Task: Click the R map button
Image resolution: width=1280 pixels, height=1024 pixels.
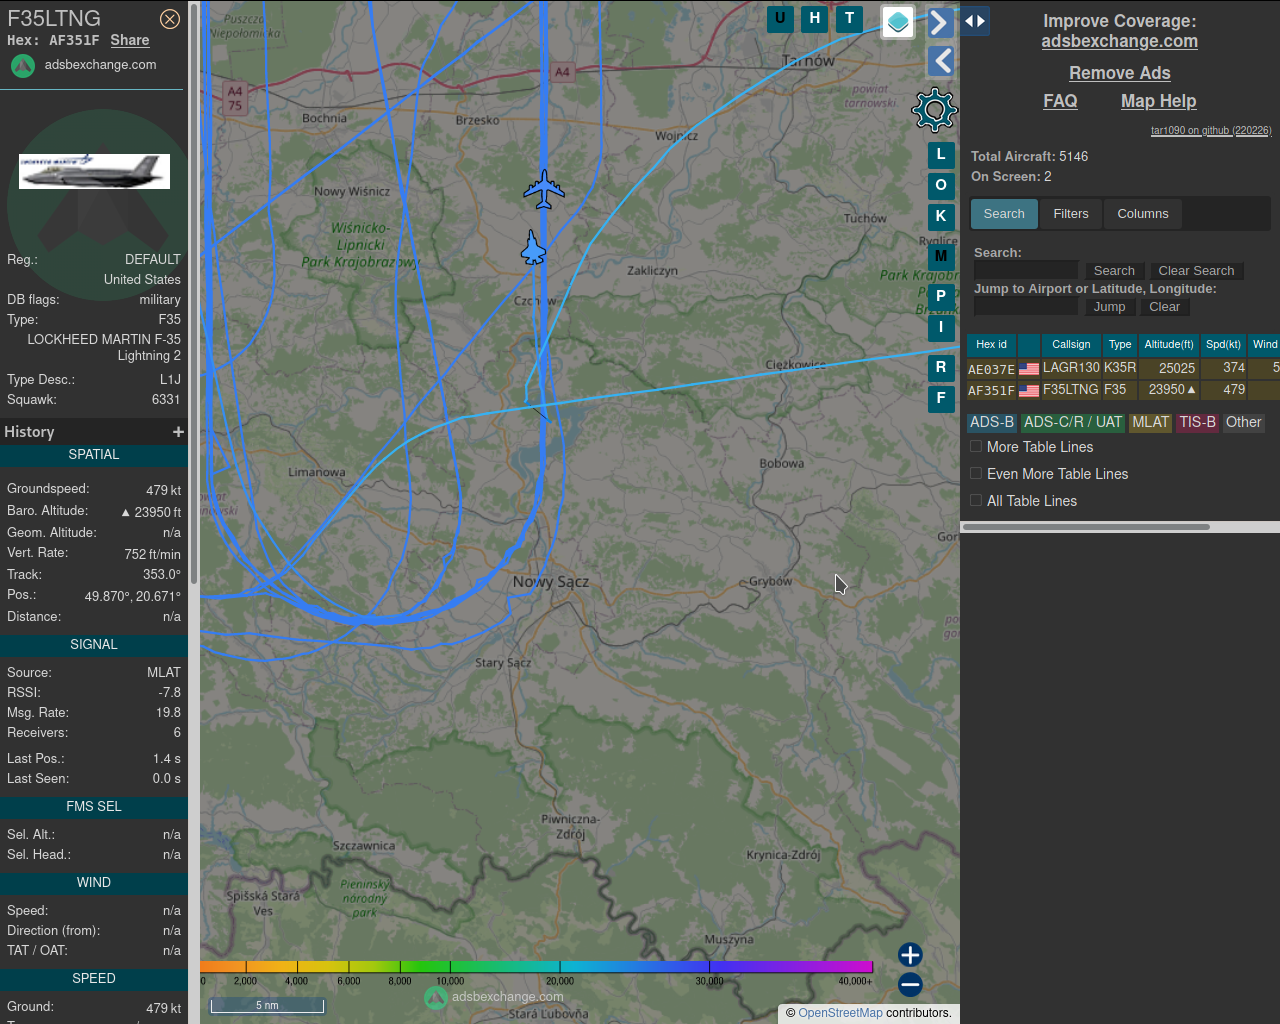Action: click(941, 368)
